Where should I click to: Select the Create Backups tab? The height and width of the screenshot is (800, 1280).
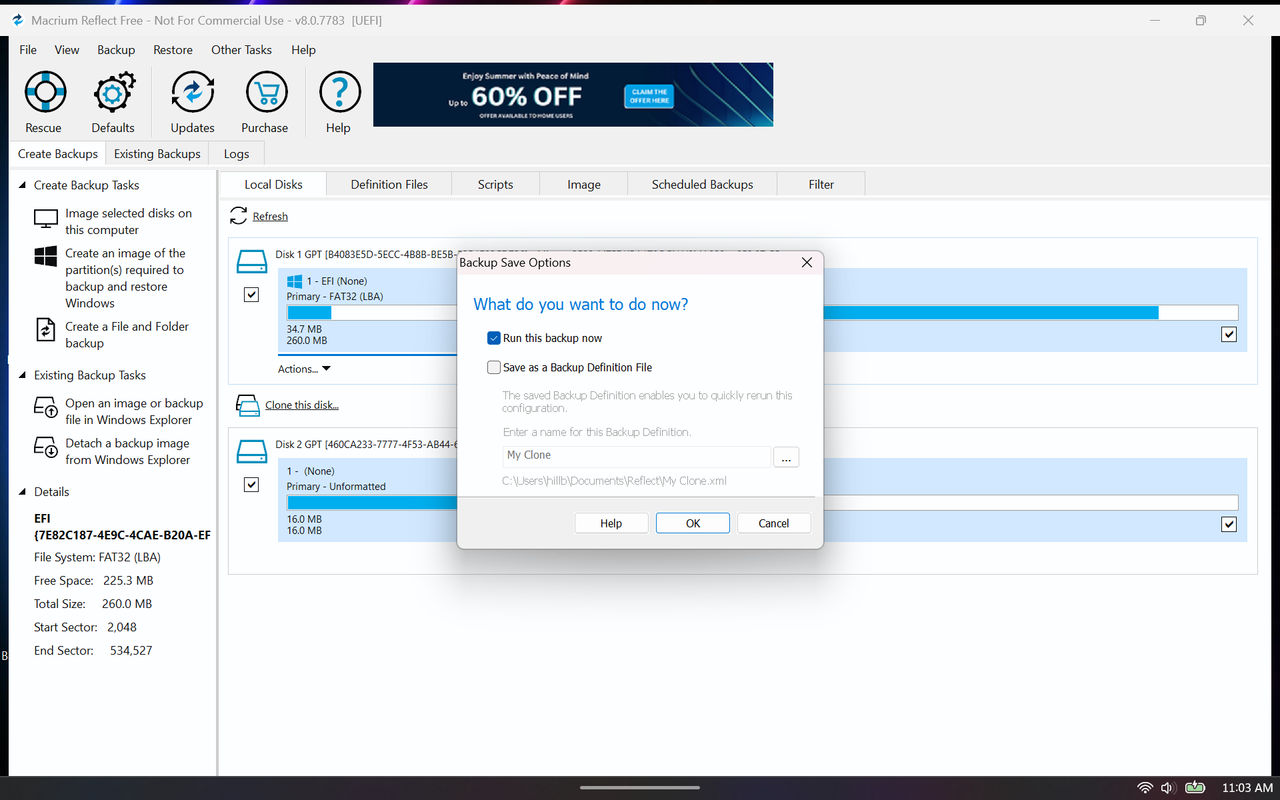58,154
